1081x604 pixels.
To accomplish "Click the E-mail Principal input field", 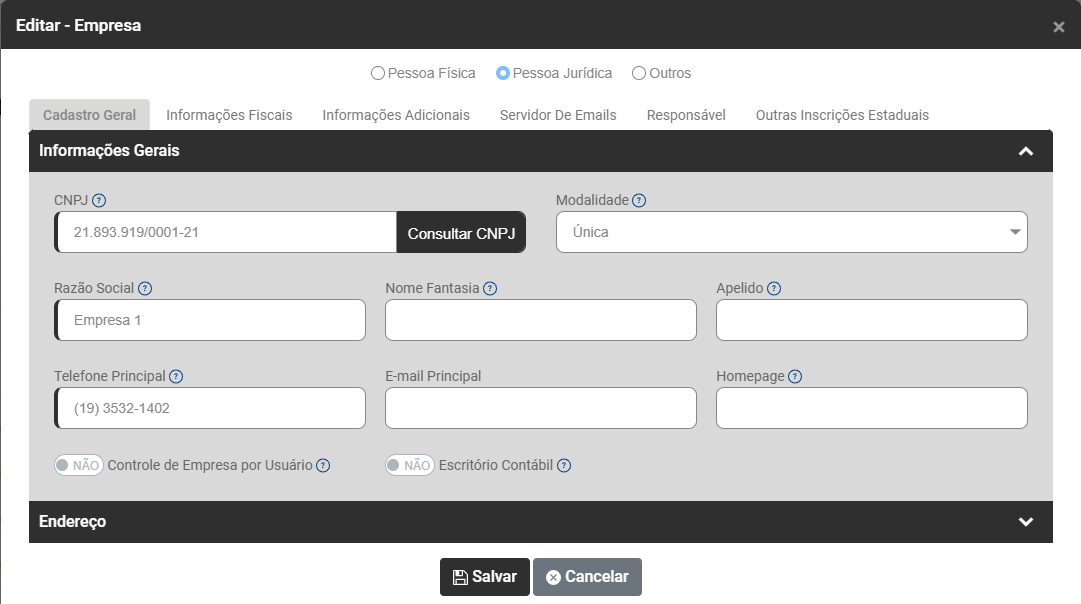I will (x=540, y=408).
